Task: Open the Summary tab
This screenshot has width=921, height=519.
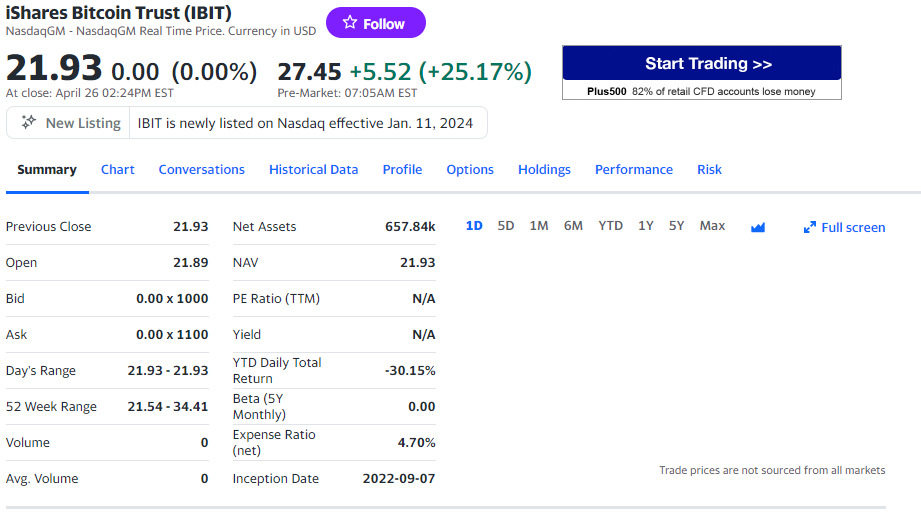Action: [x=47, y=170]
